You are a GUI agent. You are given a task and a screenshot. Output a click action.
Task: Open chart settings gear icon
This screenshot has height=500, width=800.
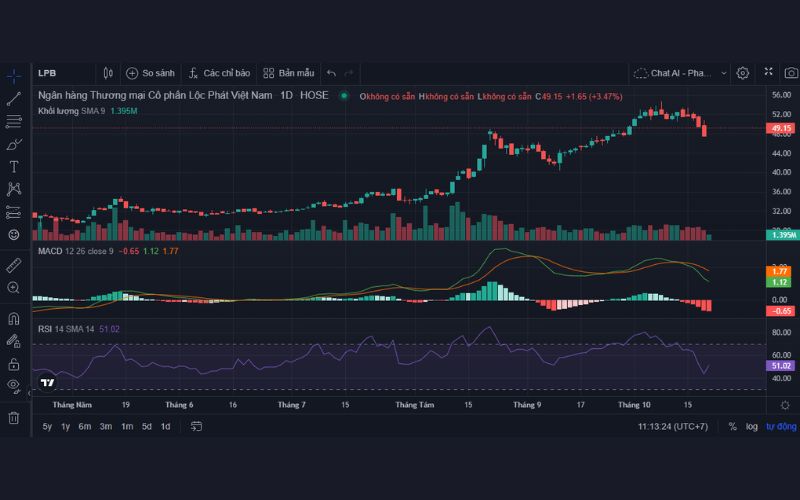tap(743, 73)
